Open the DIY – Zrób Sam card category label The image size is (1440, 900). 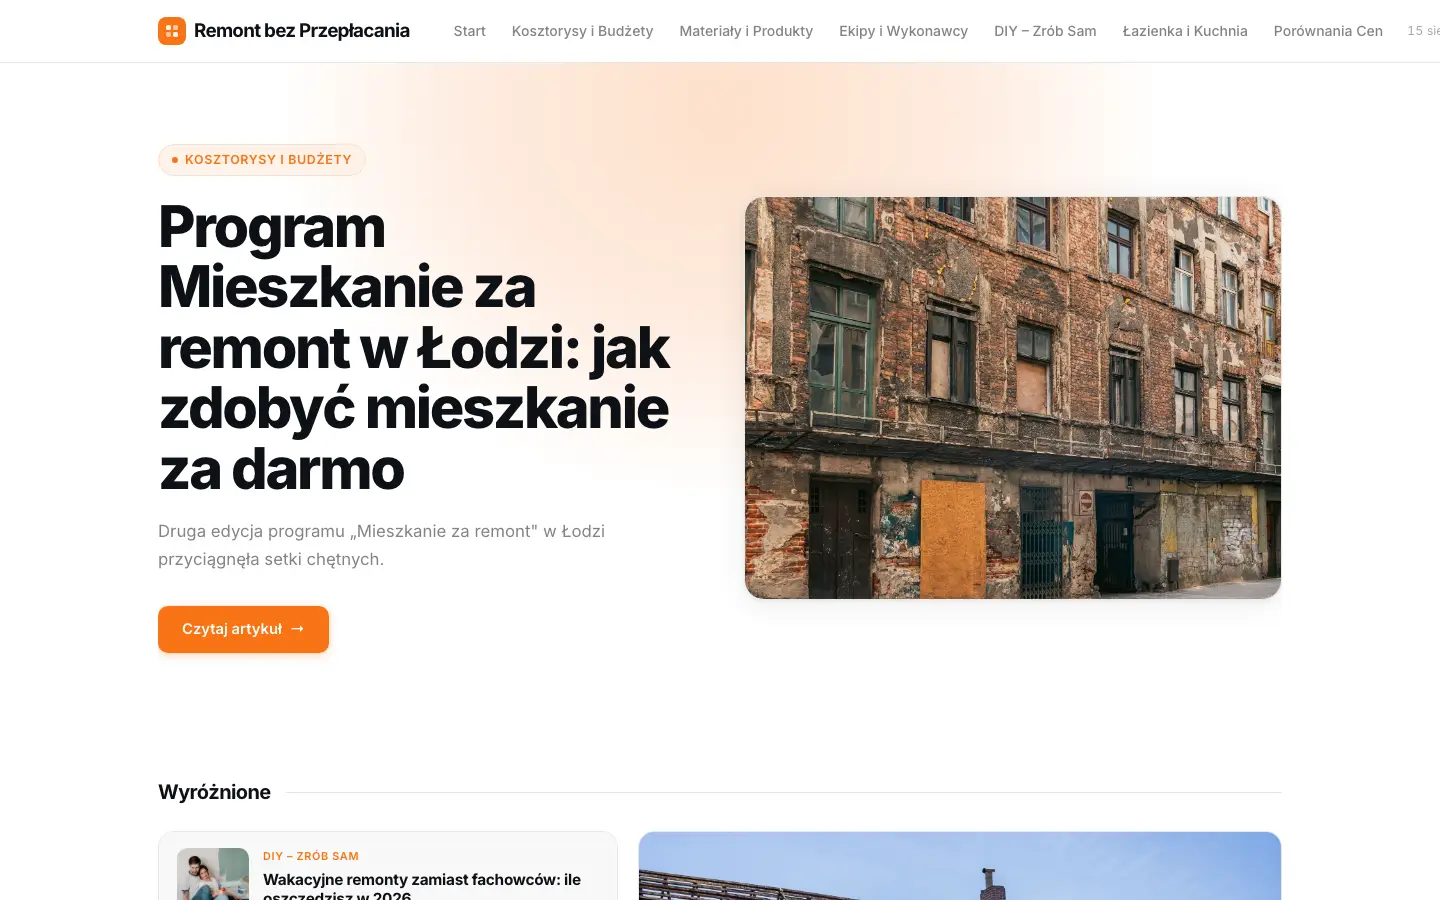[311, 856]
